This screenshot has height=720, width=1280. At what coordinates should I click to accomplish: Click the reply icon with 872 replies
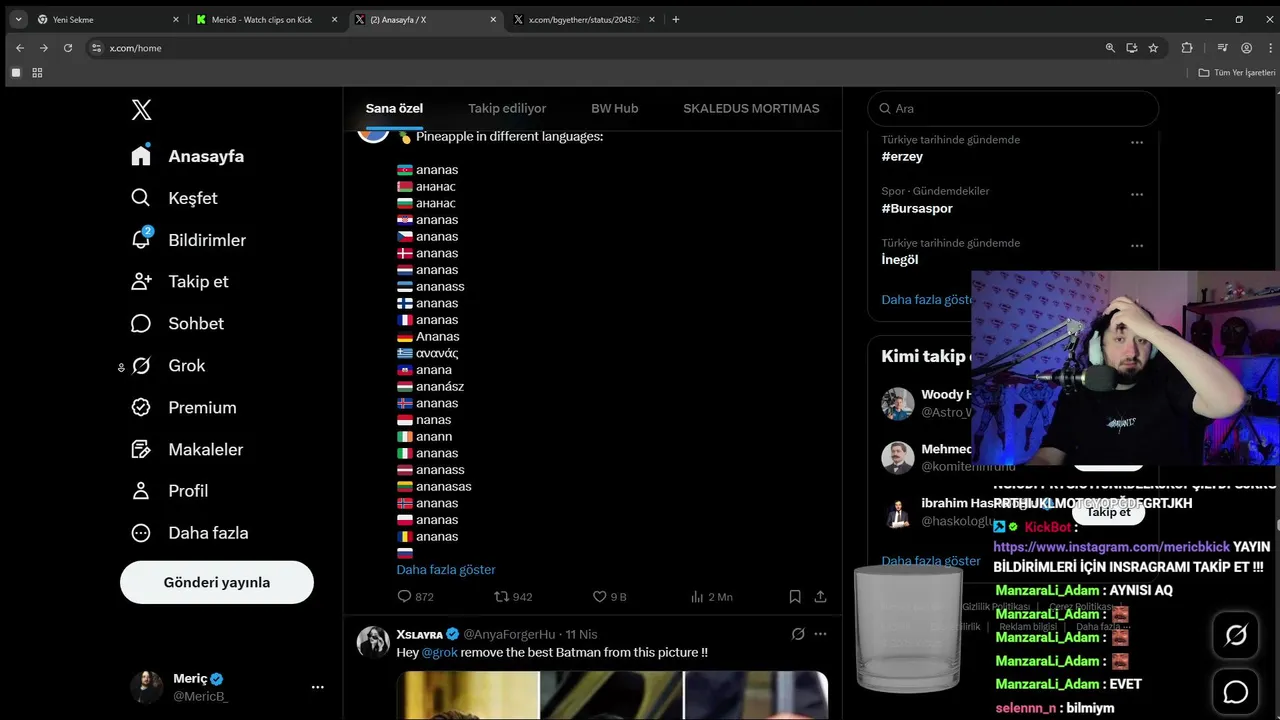click(404, 596)
